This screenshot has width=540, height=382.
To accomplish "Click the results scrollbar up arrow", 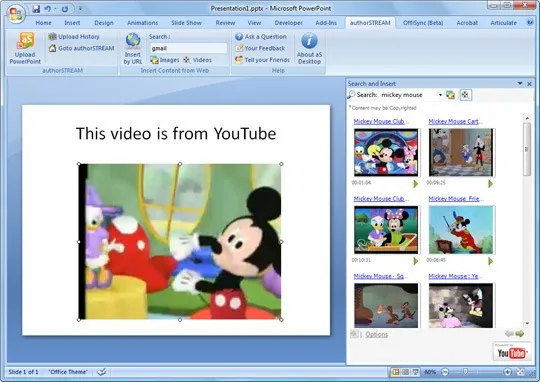I will coord(527,118).
